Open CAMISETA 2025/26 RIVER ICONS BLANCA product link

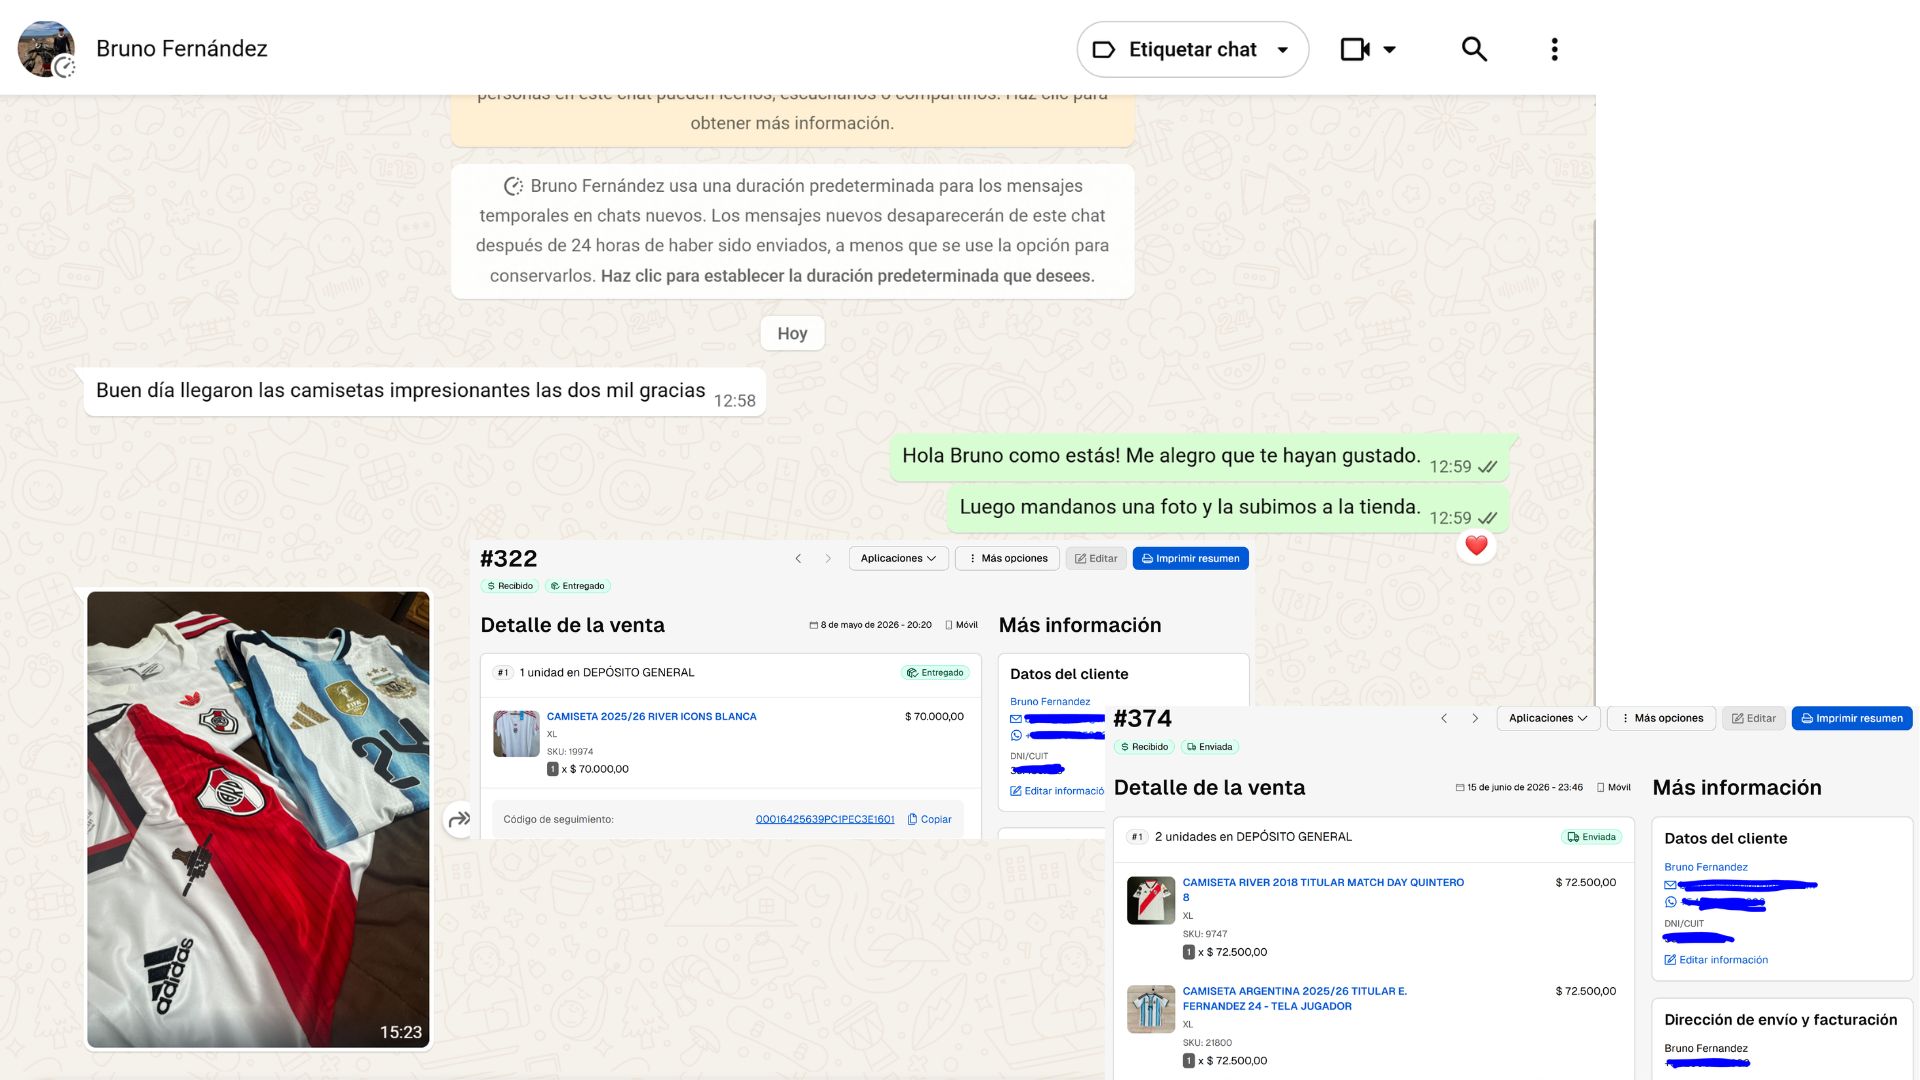pos(651,716)
